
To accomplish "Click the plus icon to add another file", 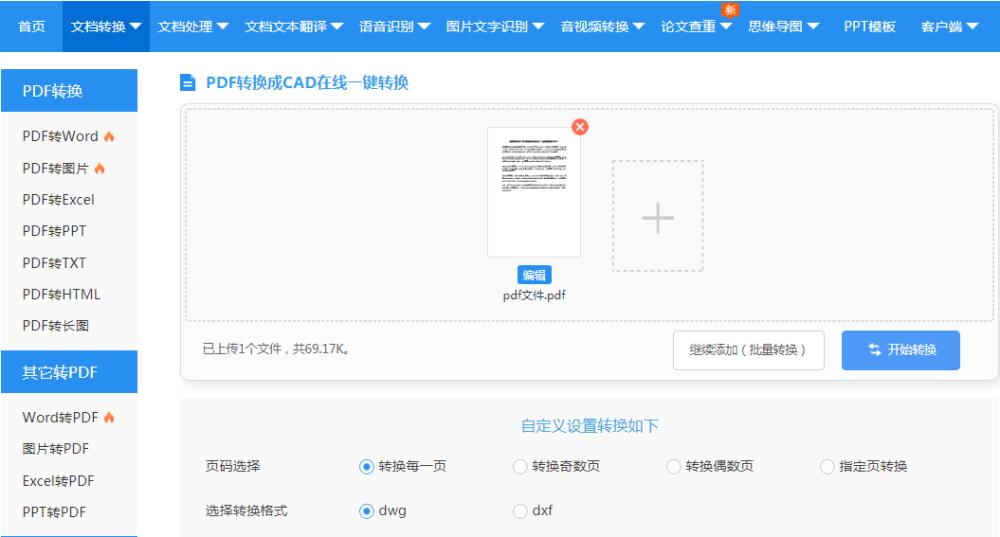I will [x=658, y=217].
